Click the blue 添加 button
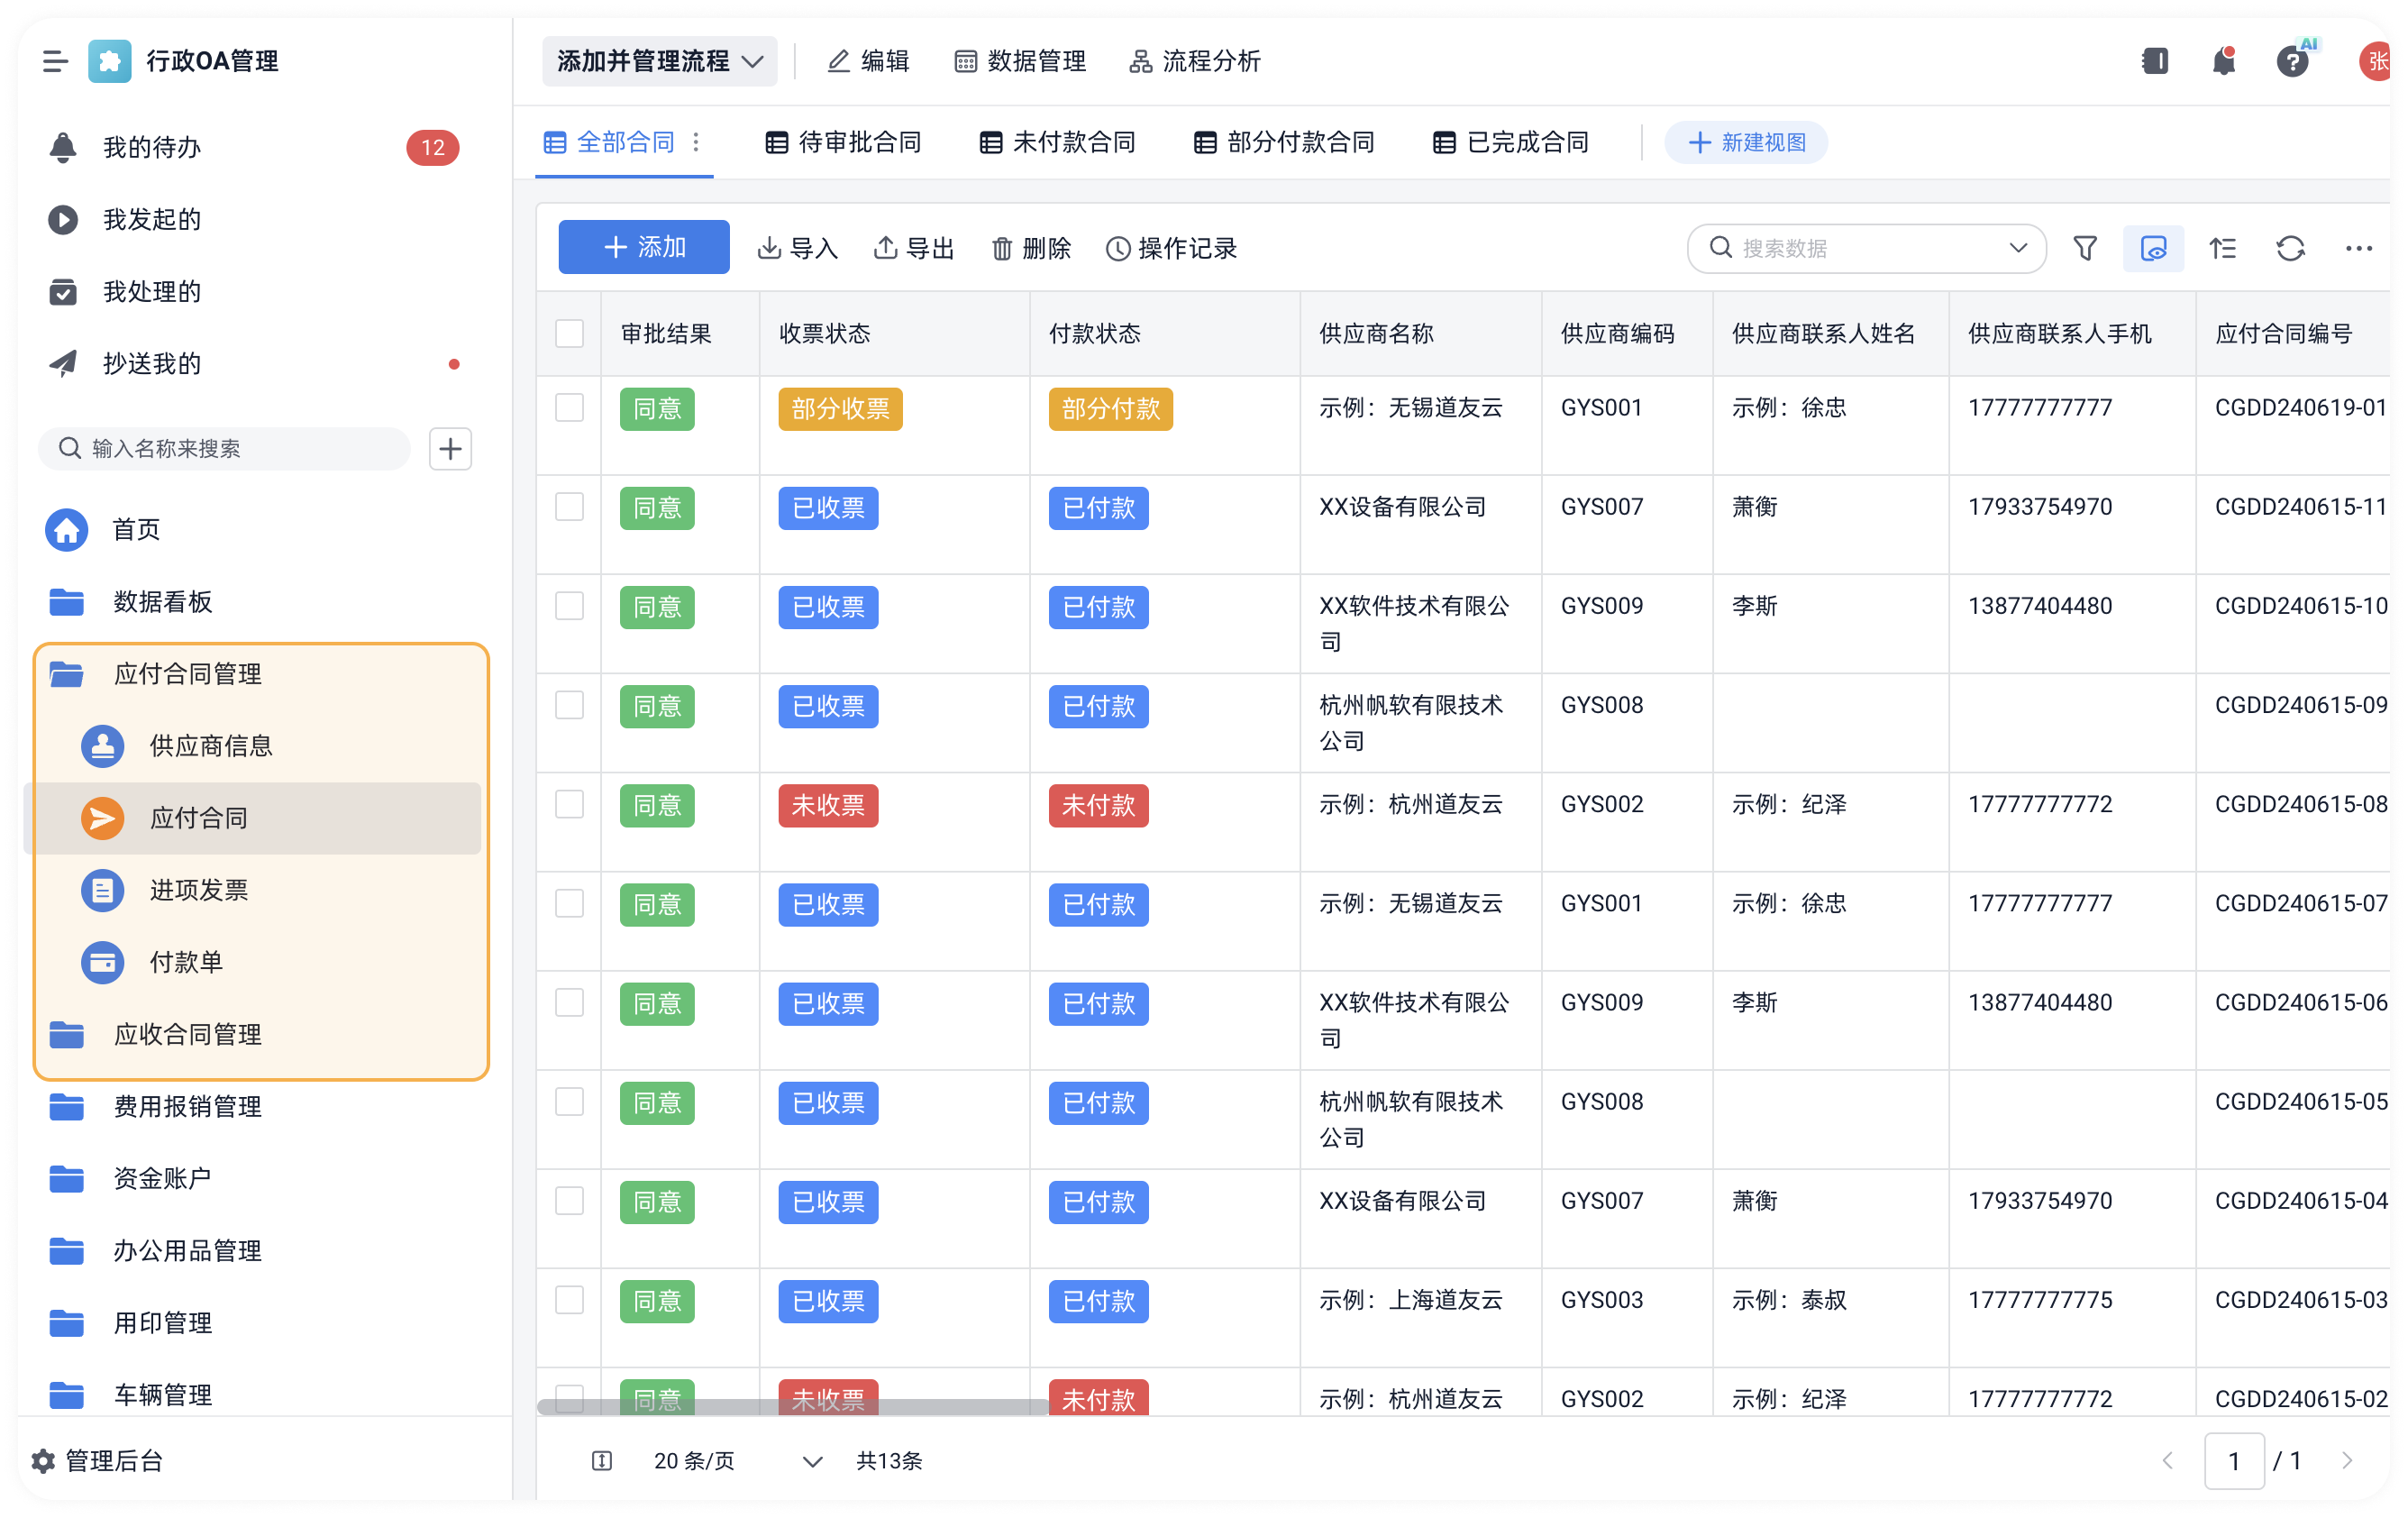The image size is (2408, 1518). pyautogui.click(x=643, y=247)
